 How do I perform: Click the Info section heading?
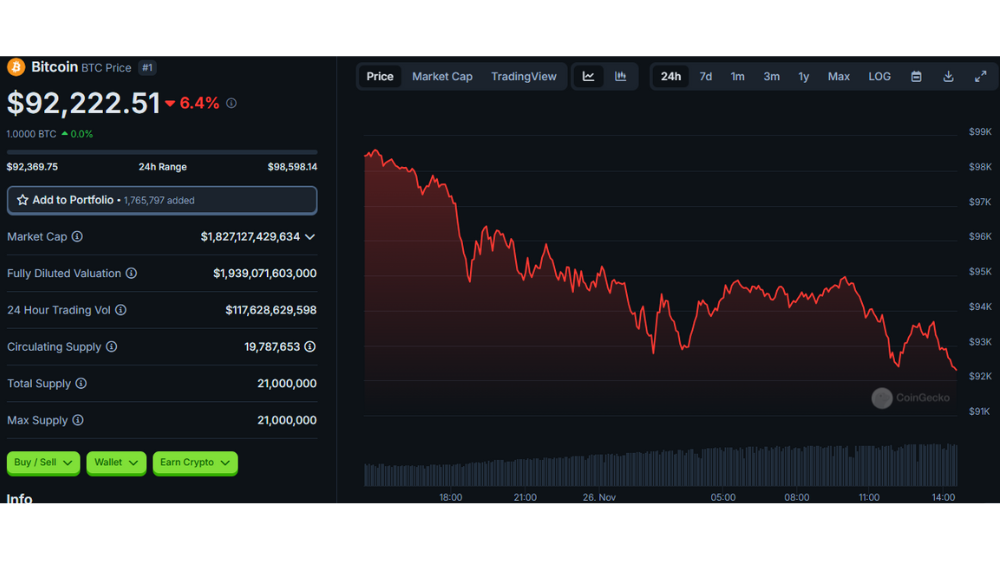(x=19, y=498)
